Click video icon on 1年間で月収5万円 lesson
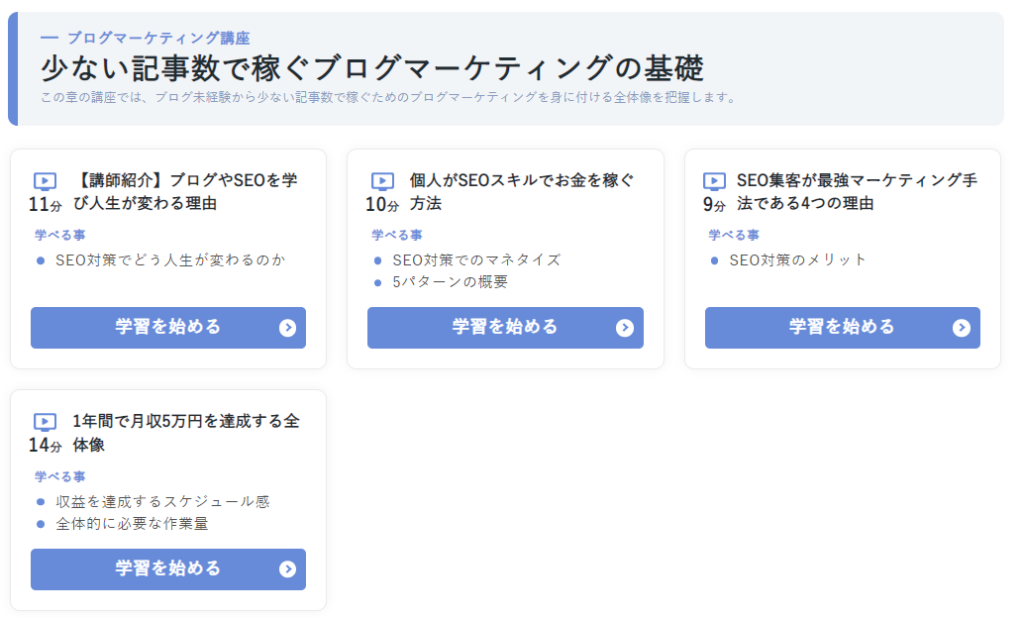Screen dimensions: 1024x618 point(45,422)
